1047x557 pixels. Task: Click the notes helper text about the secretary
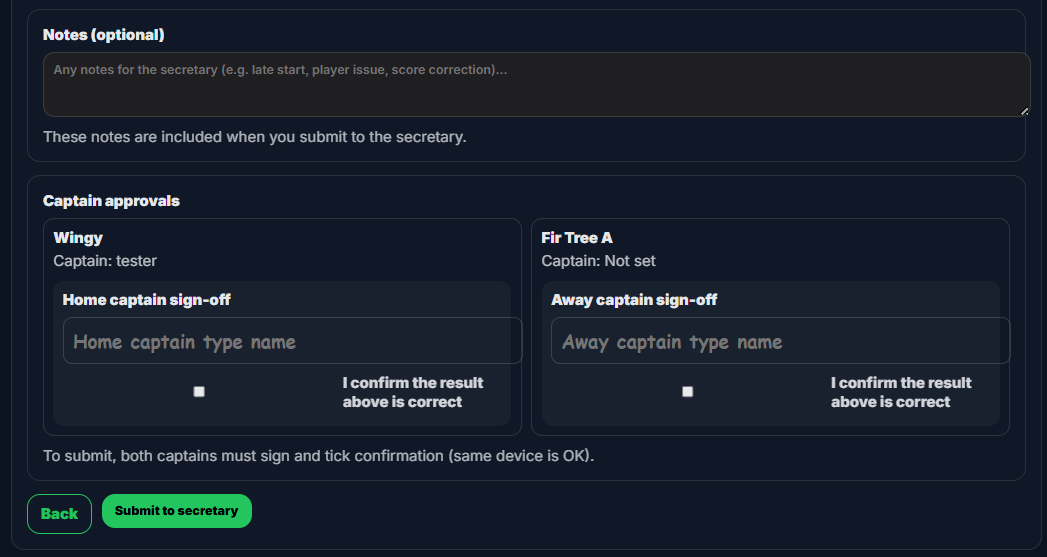coord(255,137)
